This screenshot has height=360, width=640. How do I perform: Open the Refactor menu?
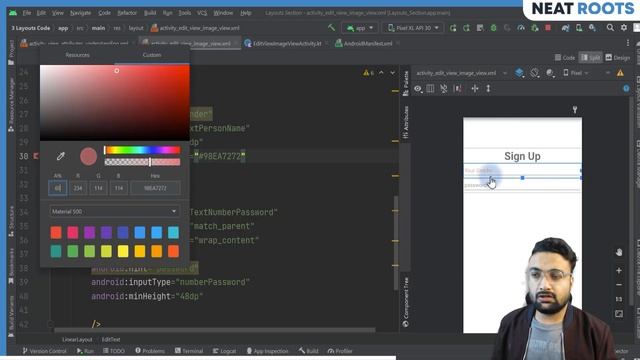coord(127,13)
